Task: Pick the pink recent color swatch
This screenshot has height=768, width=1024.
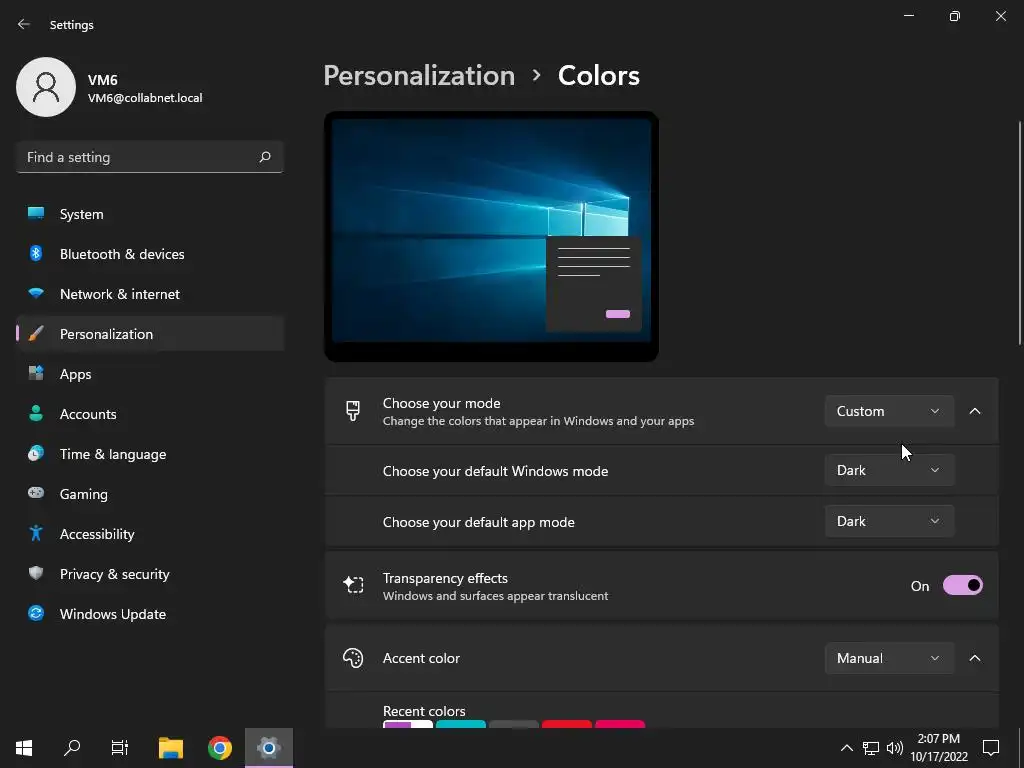Action: click(620, 724)
